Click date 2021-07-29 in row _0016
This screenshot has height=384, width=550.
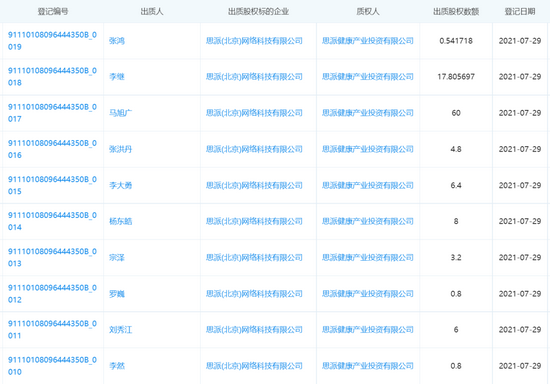coord(520,149)
